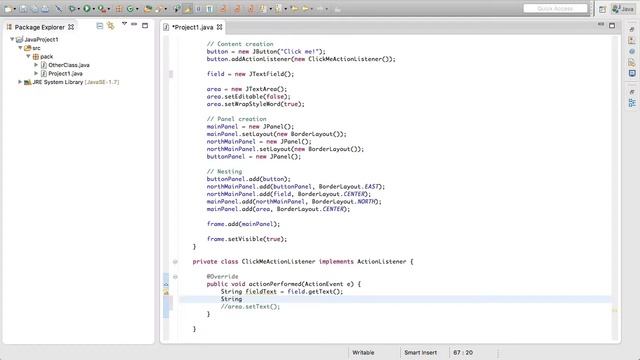
Task: Click the Print toolbar icon
Action: (x=45, y=9)
